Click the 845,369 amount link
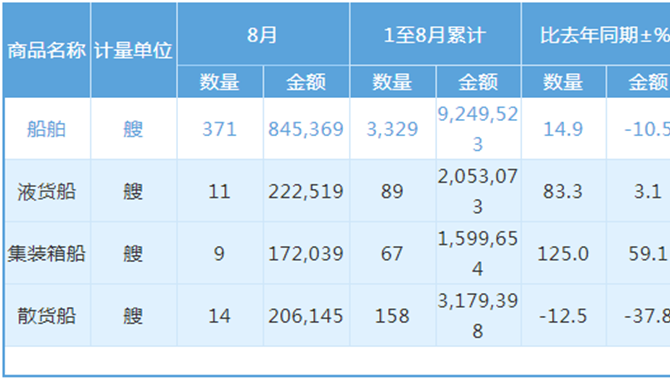The height and width of the screenshot is (380, 670). (x=306, y=129)
